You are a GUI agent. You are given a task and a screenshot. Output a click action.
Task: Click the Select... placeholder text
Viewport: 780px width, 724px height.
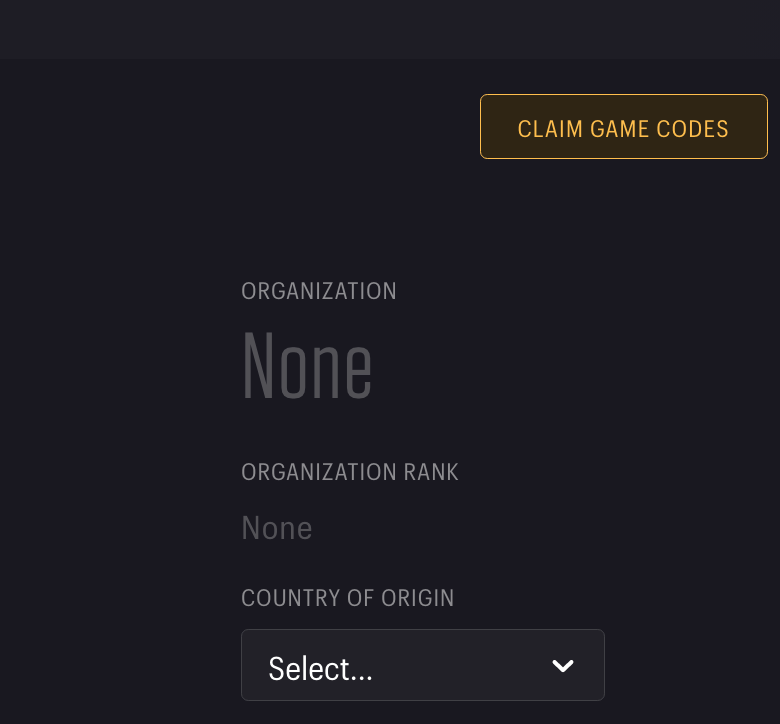(320, 669)
